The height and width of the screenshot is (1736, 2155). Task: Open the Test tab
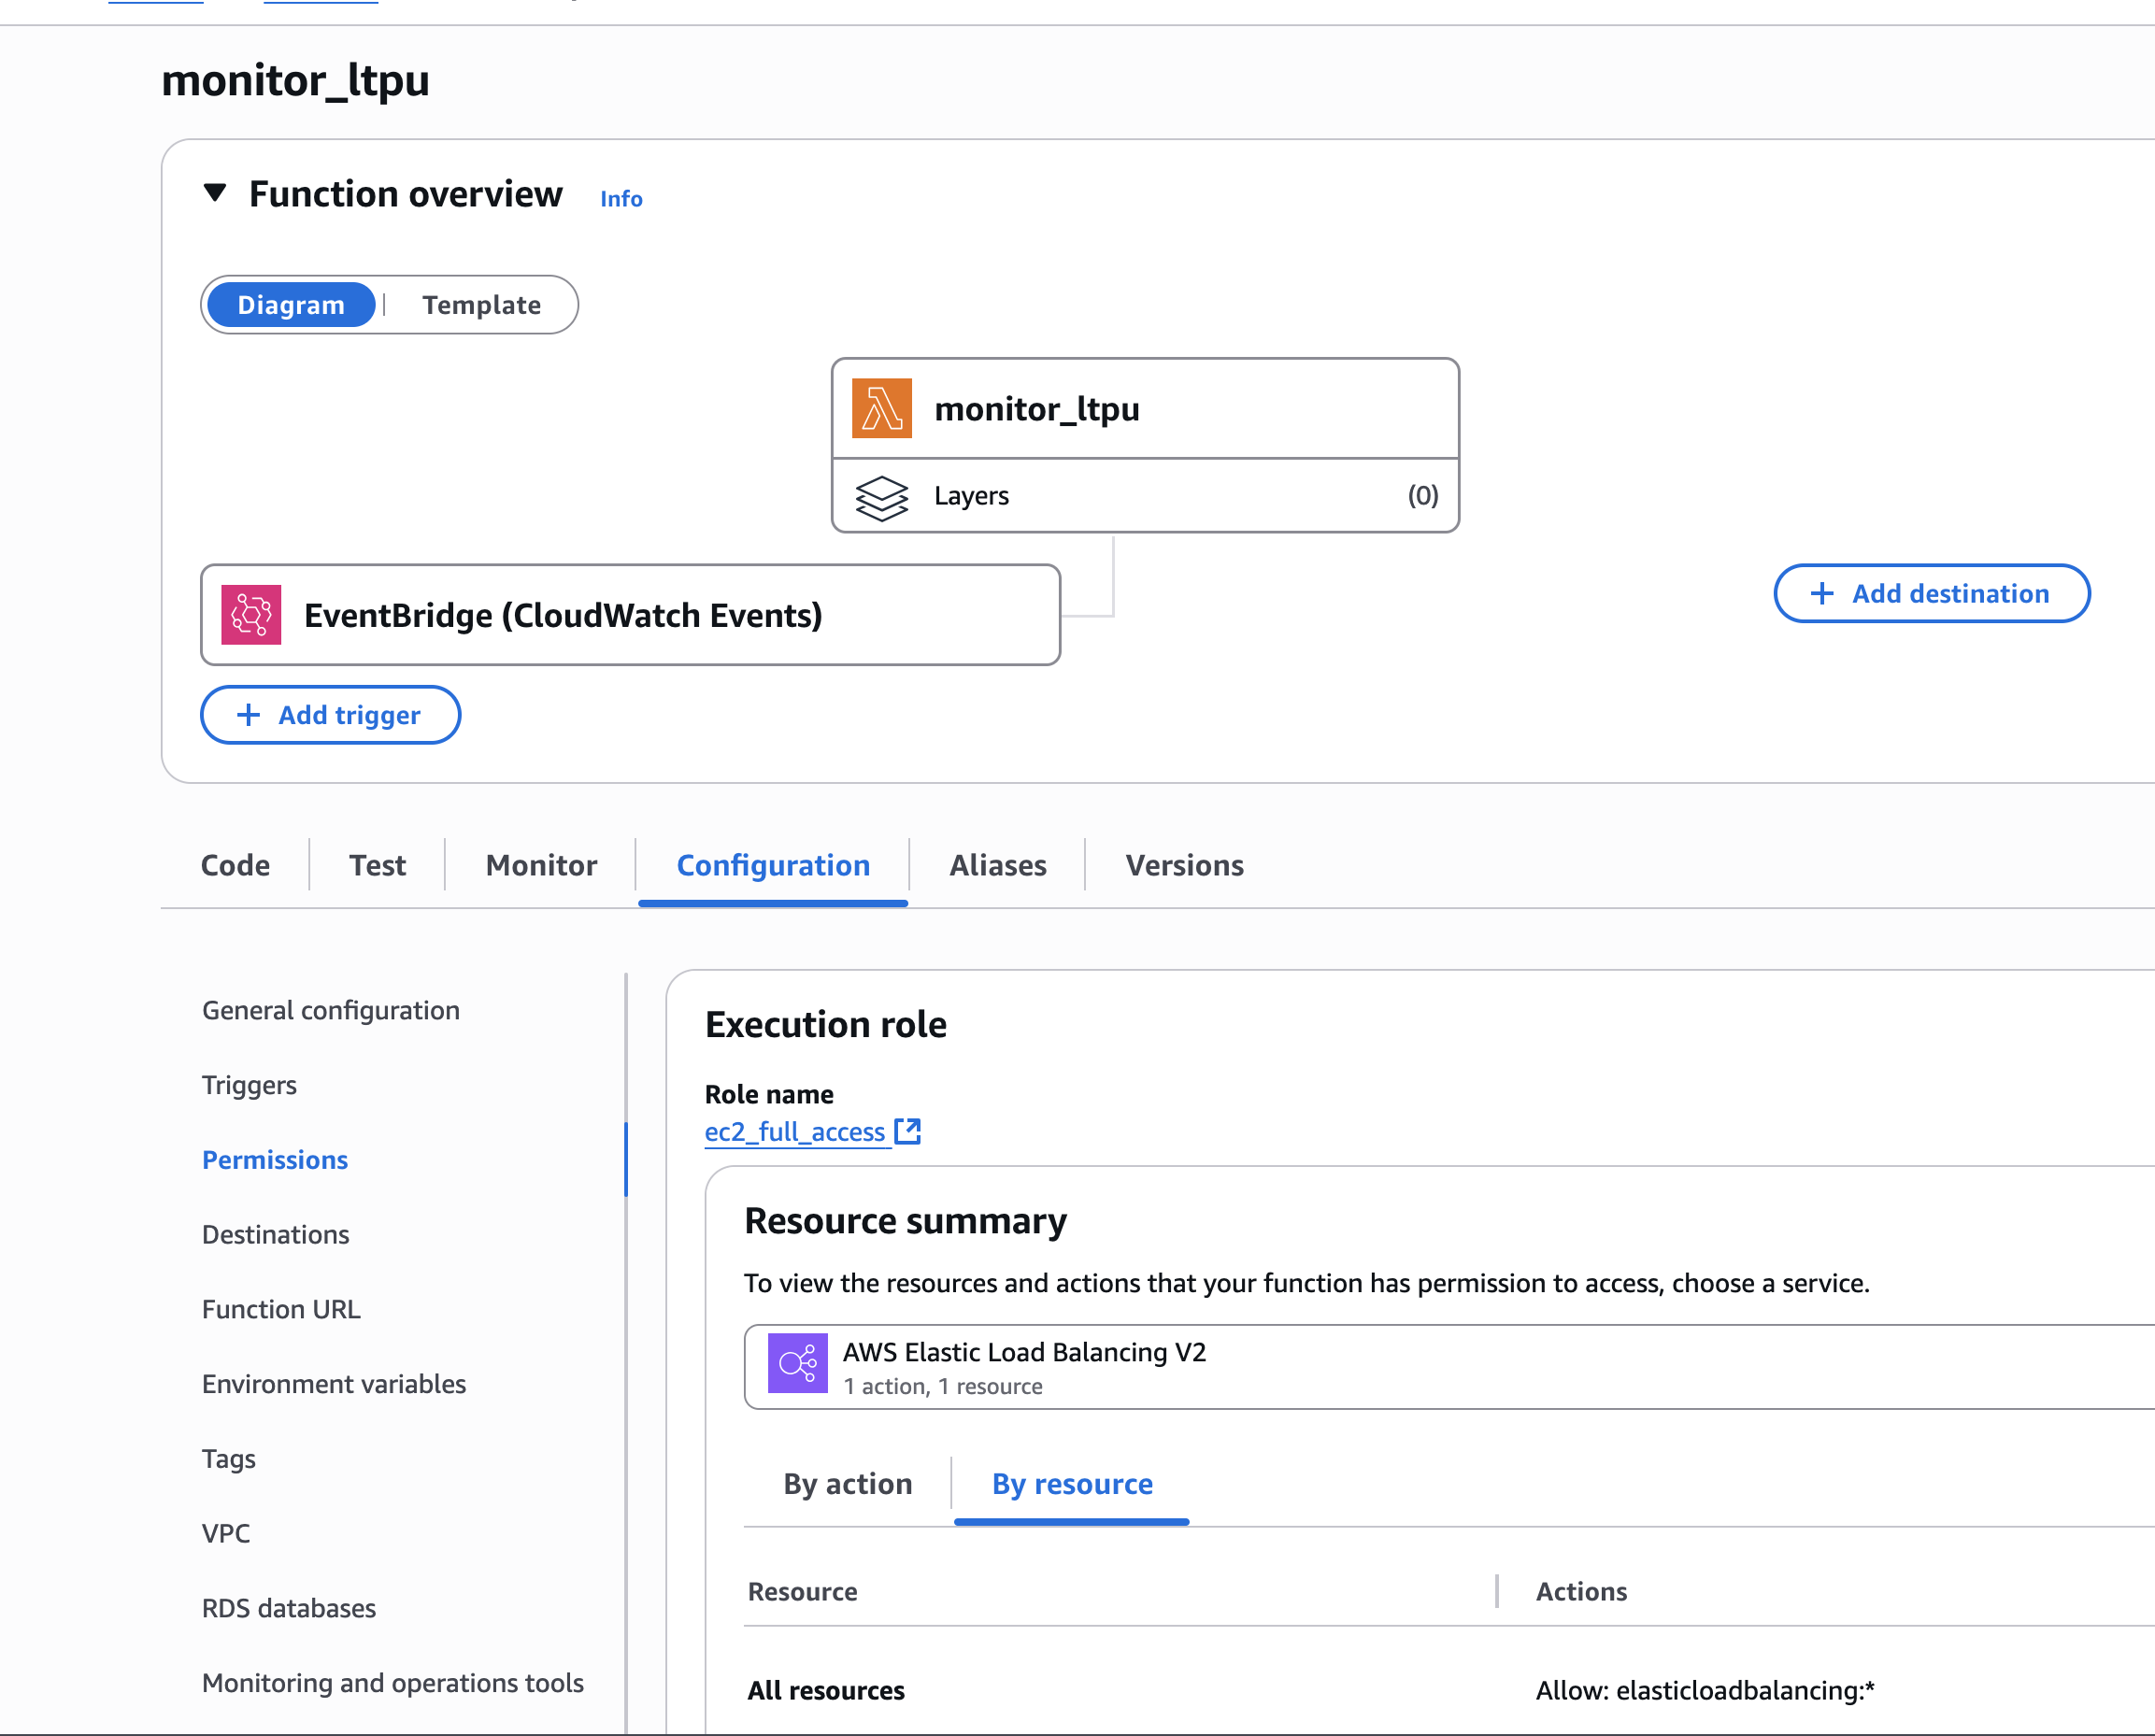(377, 865)
